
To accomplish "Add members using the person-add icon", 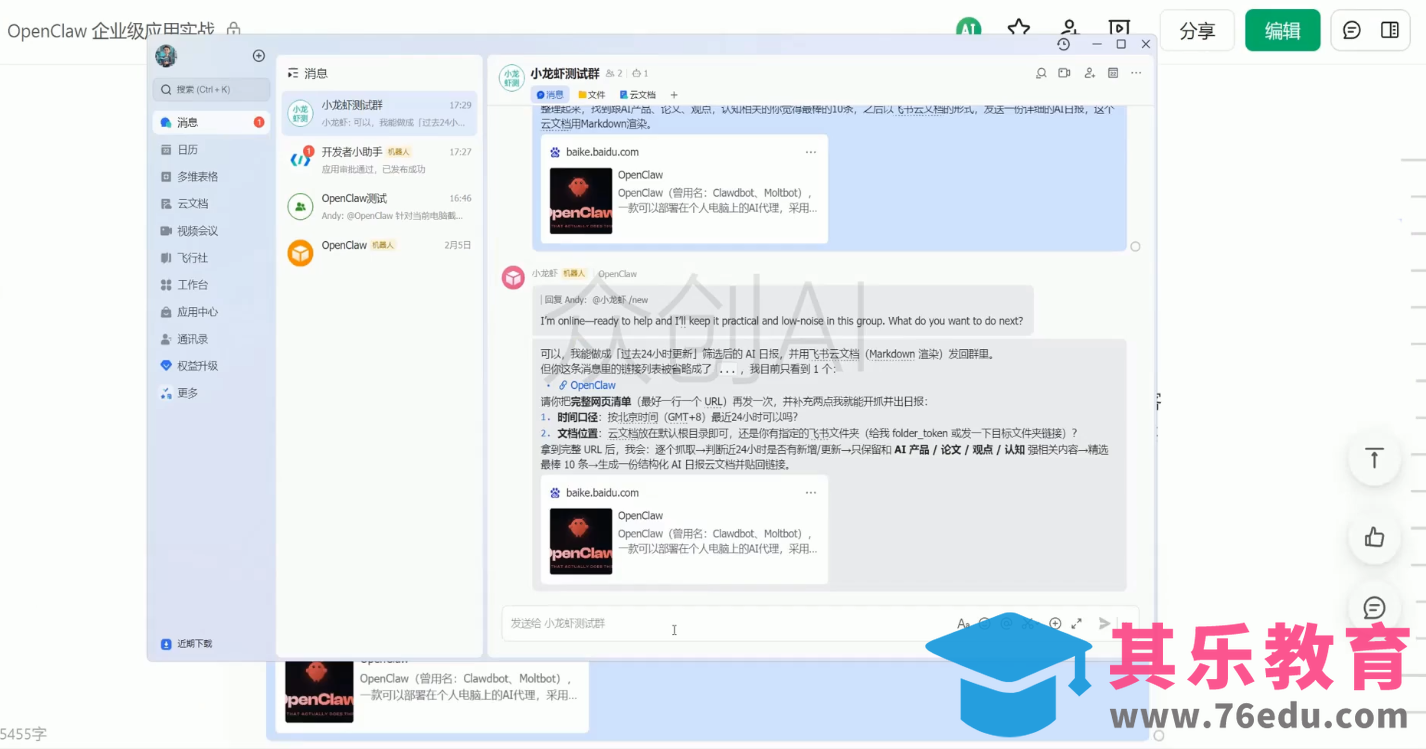I will pos(1089,73).
